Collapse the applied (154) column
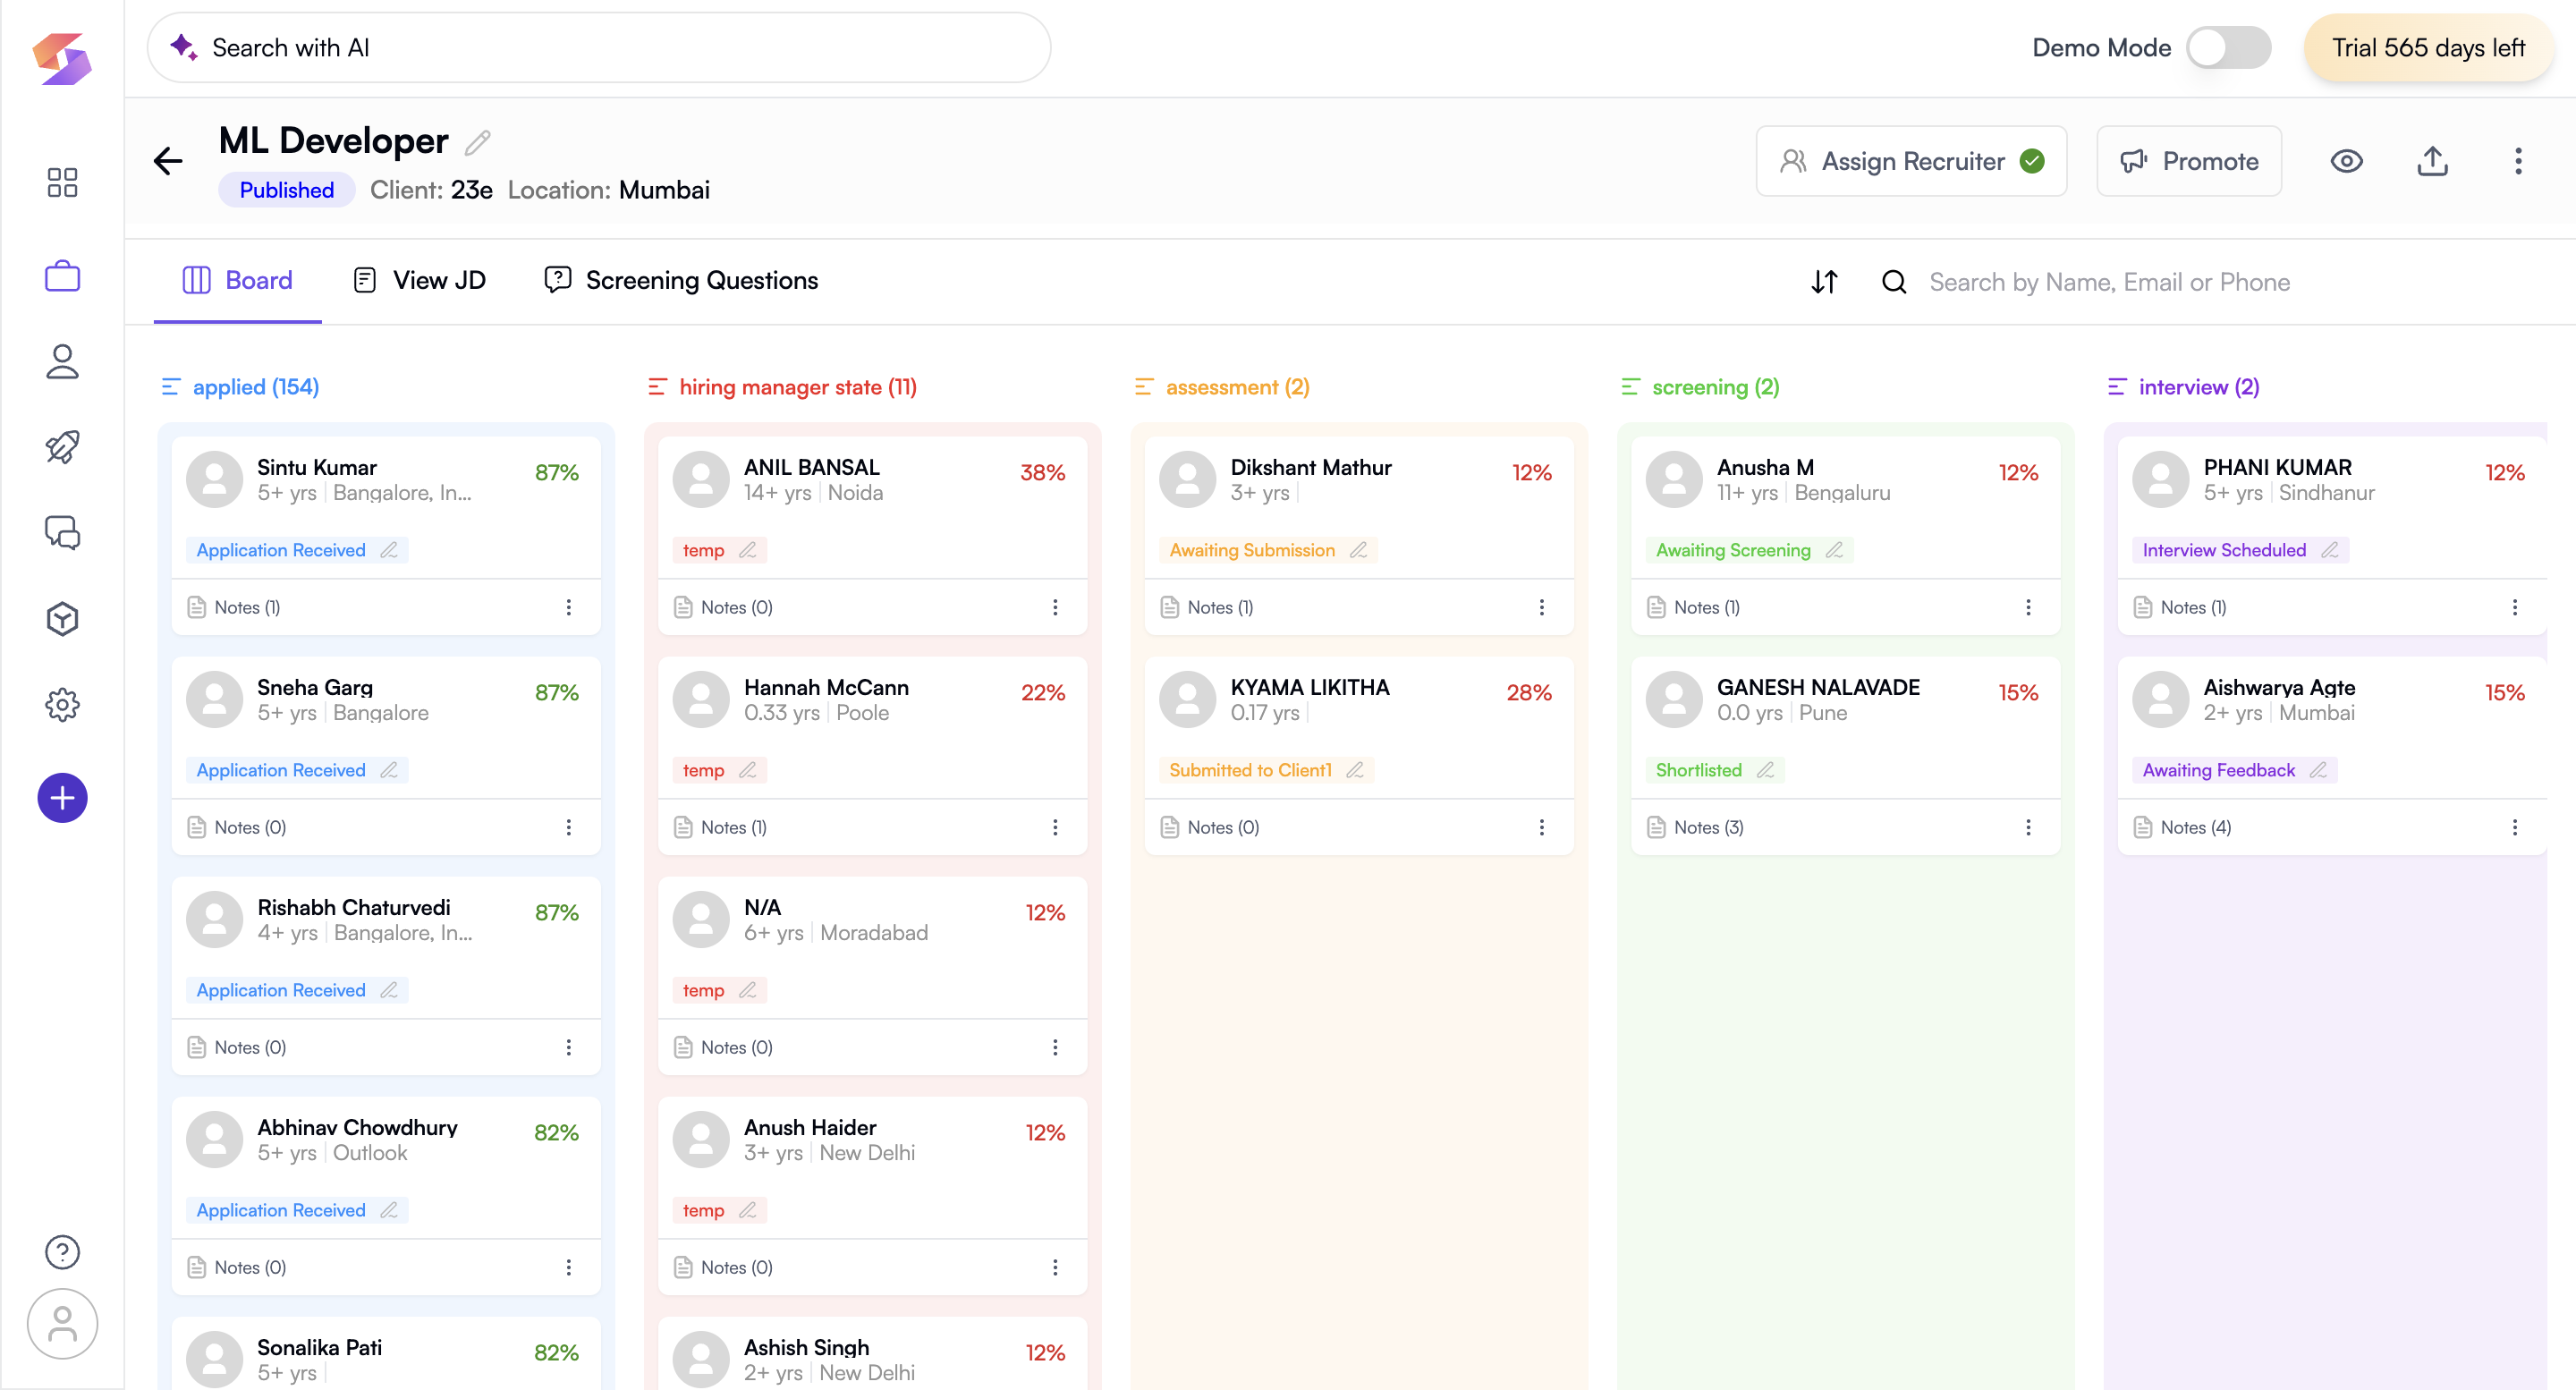 (x=171, y=387)
